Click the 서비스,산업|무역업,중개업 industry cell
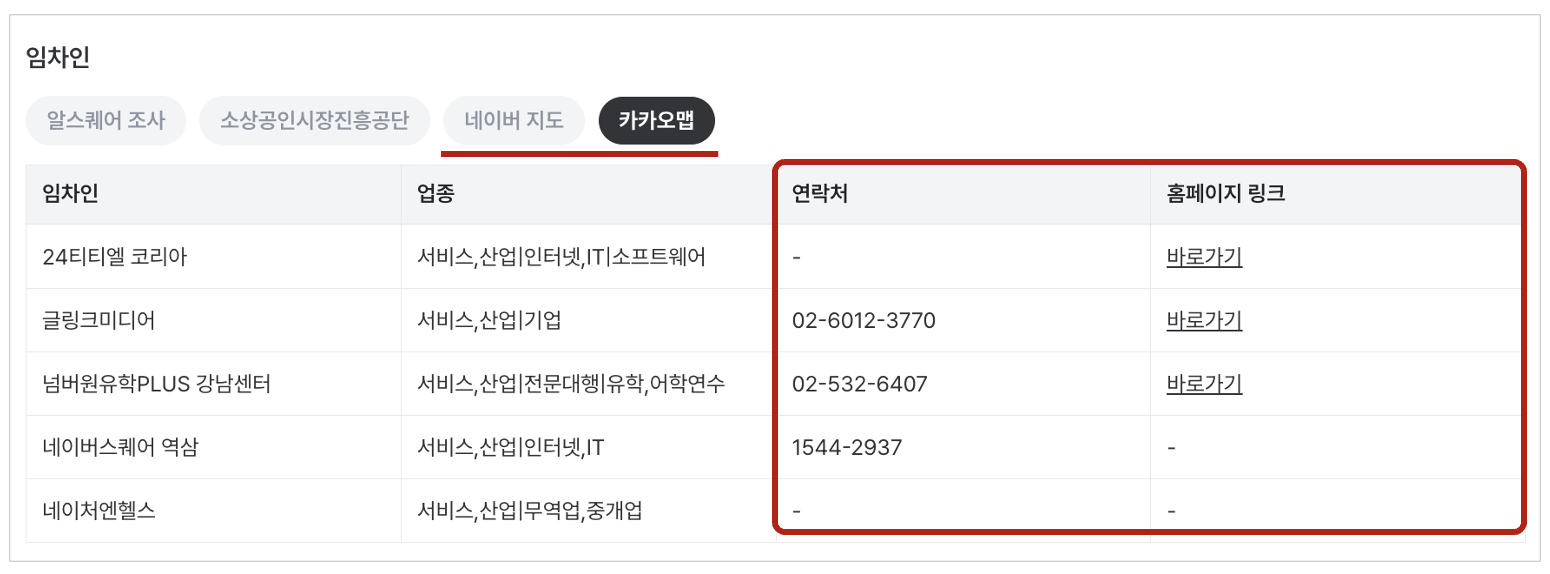 [529, 511]
